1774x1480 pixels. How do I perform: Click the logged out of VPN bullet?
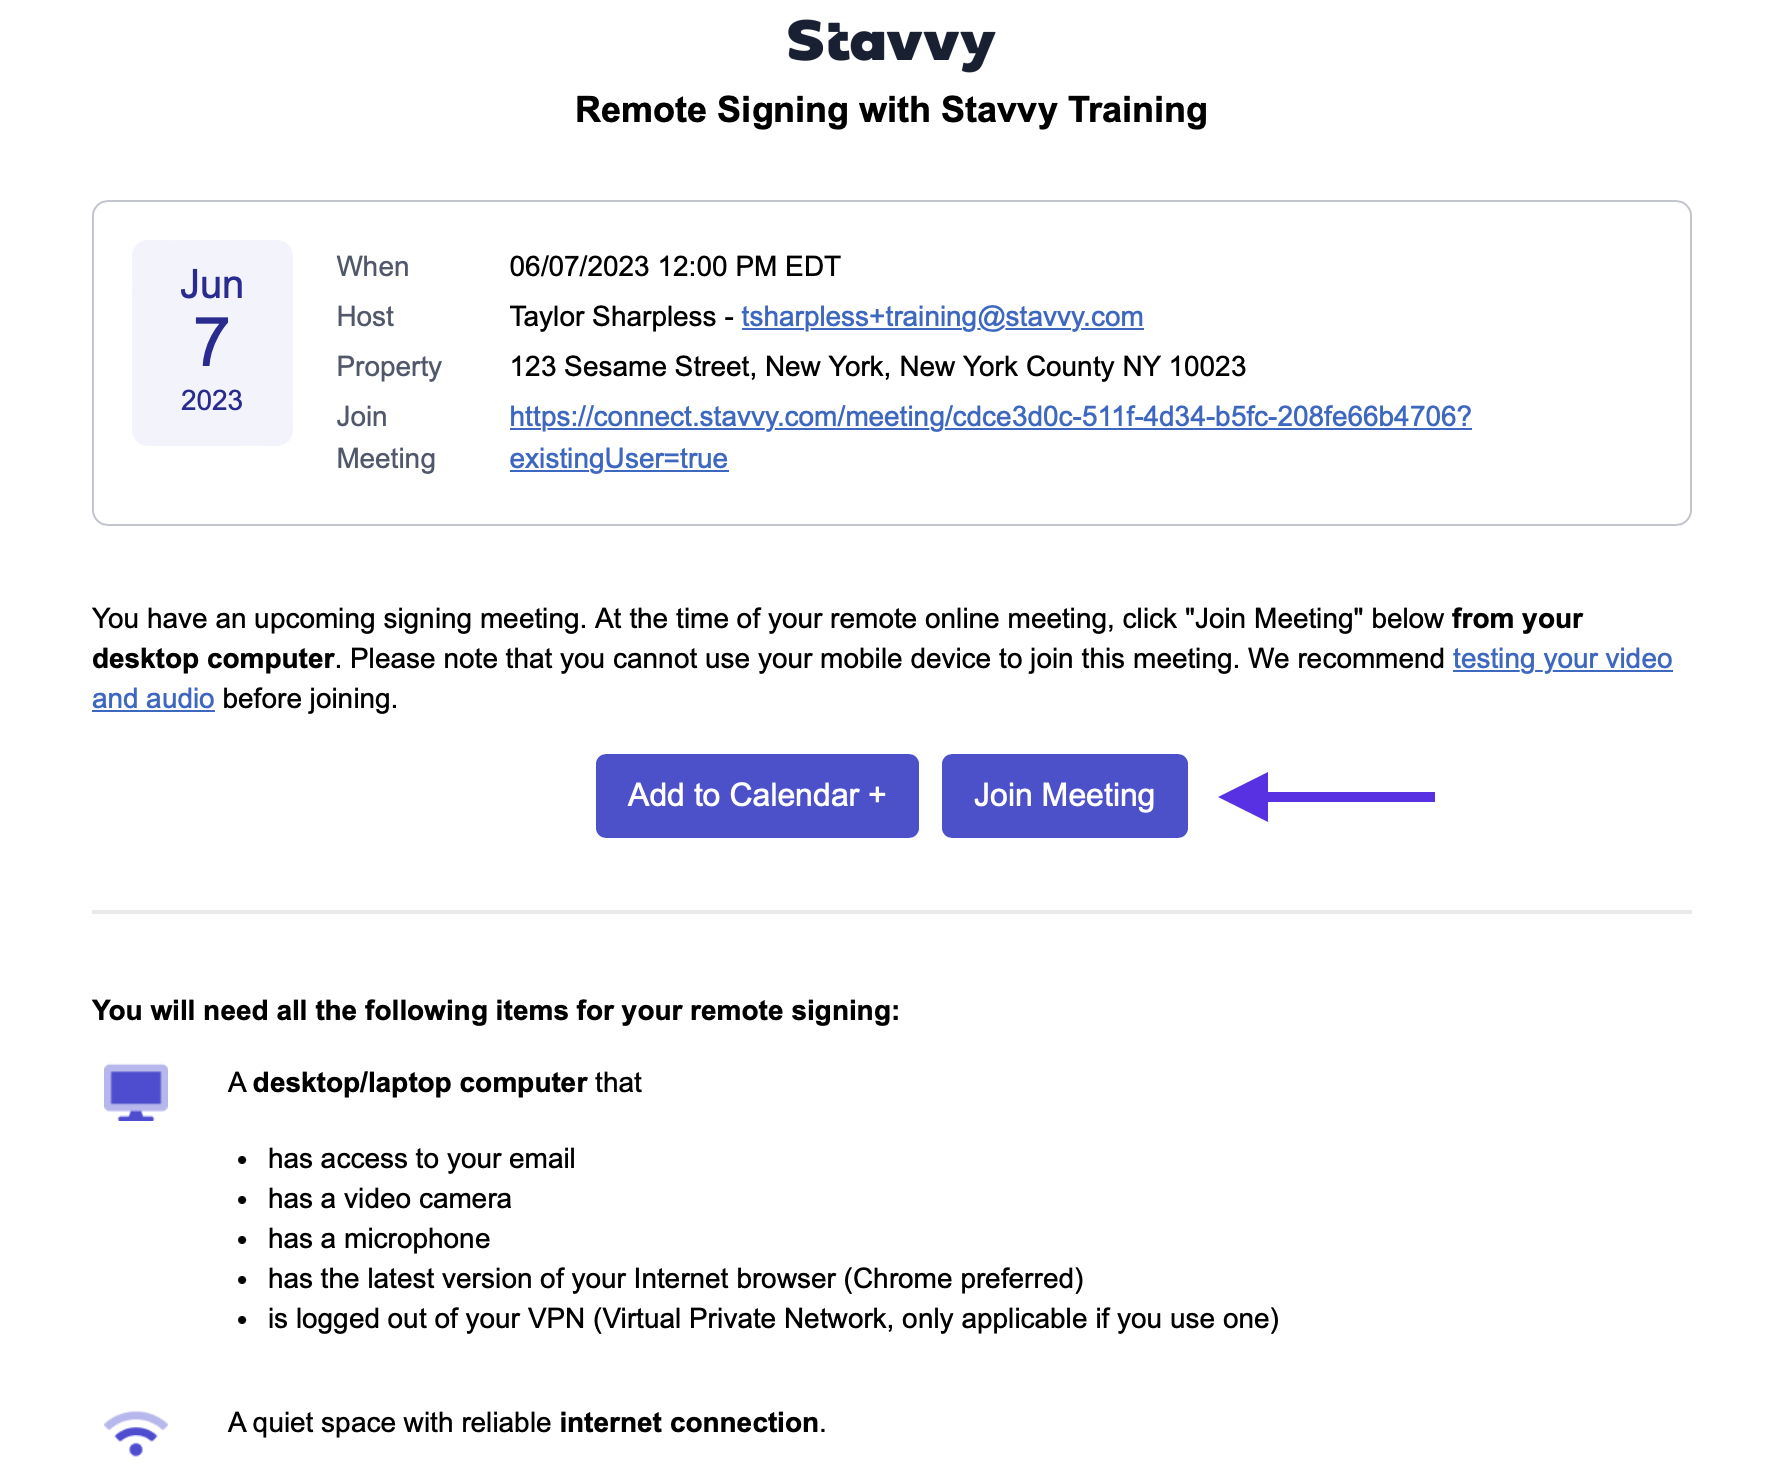(774, 1319)
